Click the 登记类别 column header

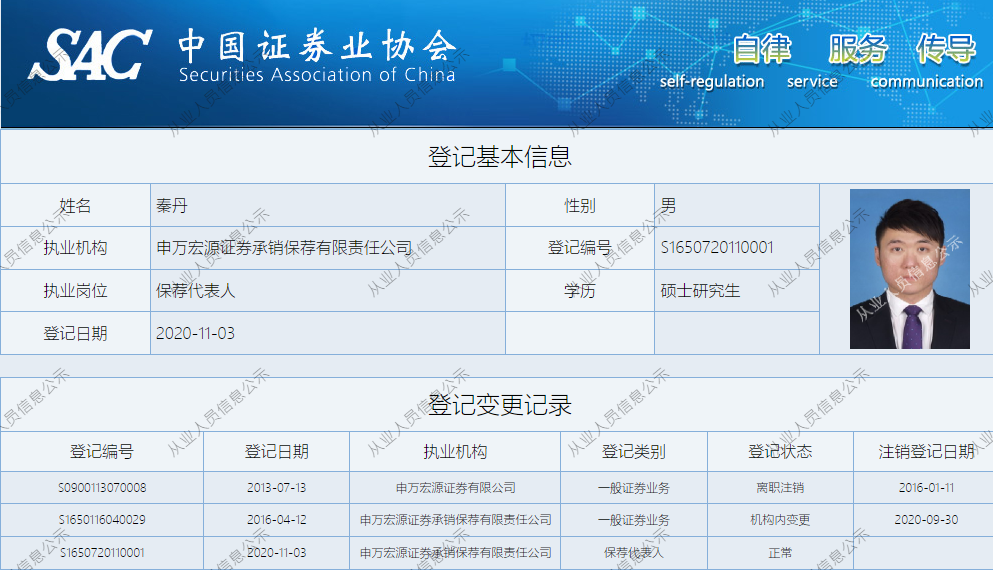pos(633,452)
